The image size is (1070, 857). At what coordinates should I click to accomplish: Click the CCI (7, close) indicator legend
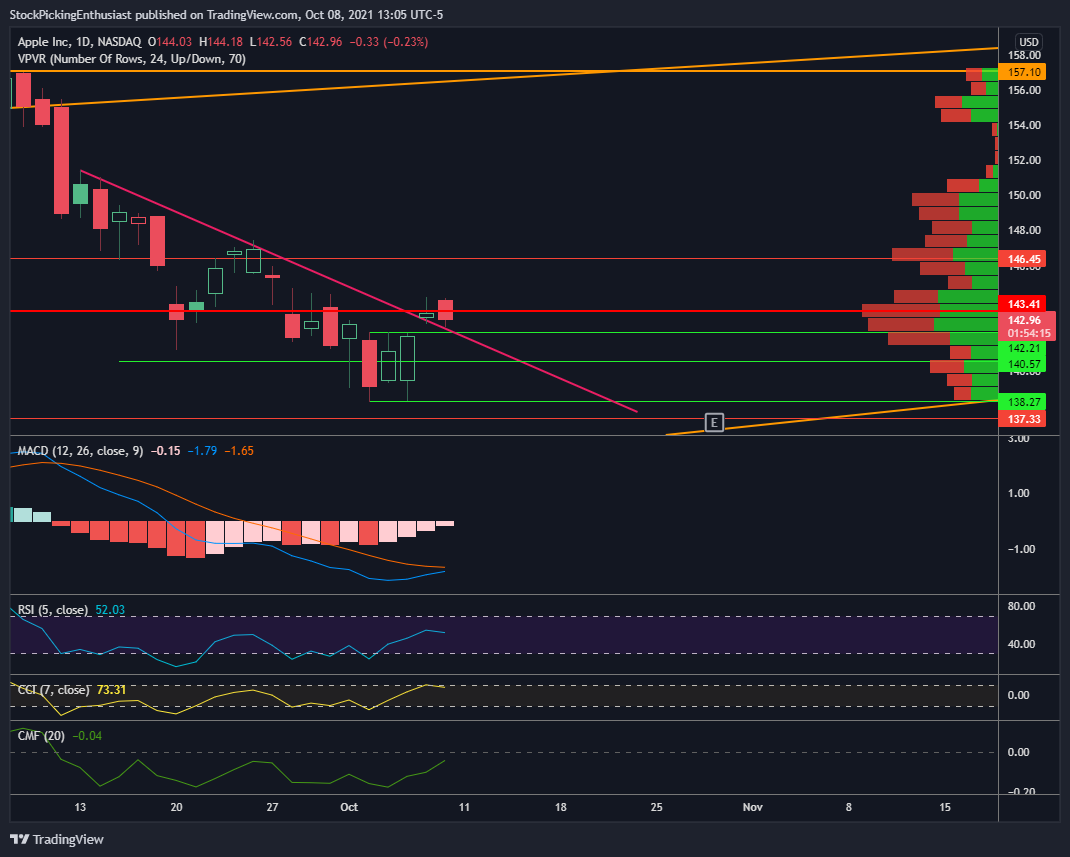pos(53,690)
